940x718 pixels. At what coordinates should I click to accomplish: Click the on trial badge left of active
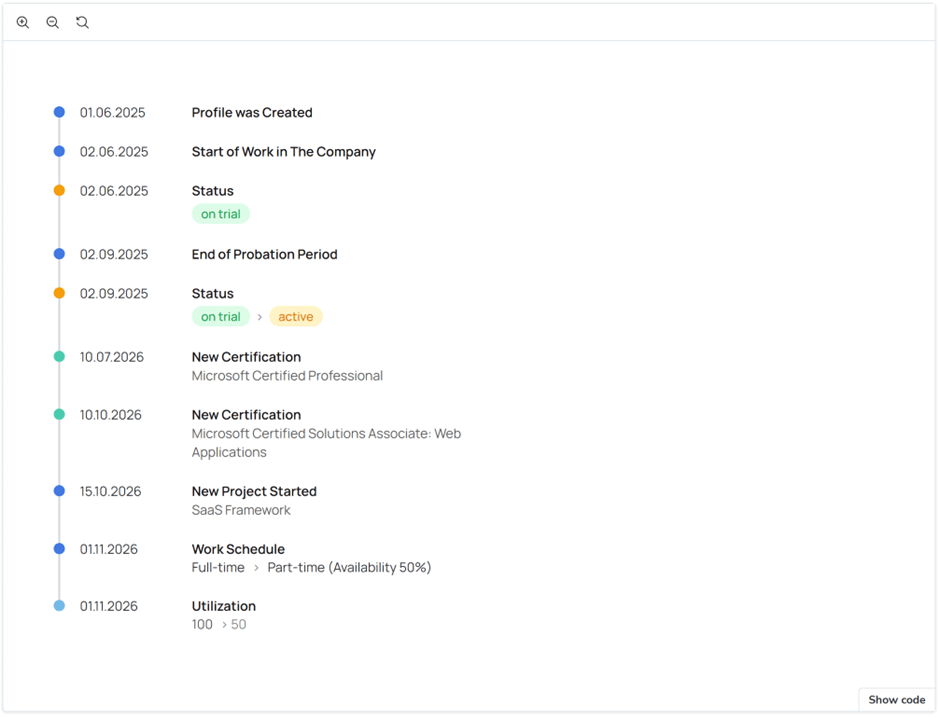tap(220, 317)
